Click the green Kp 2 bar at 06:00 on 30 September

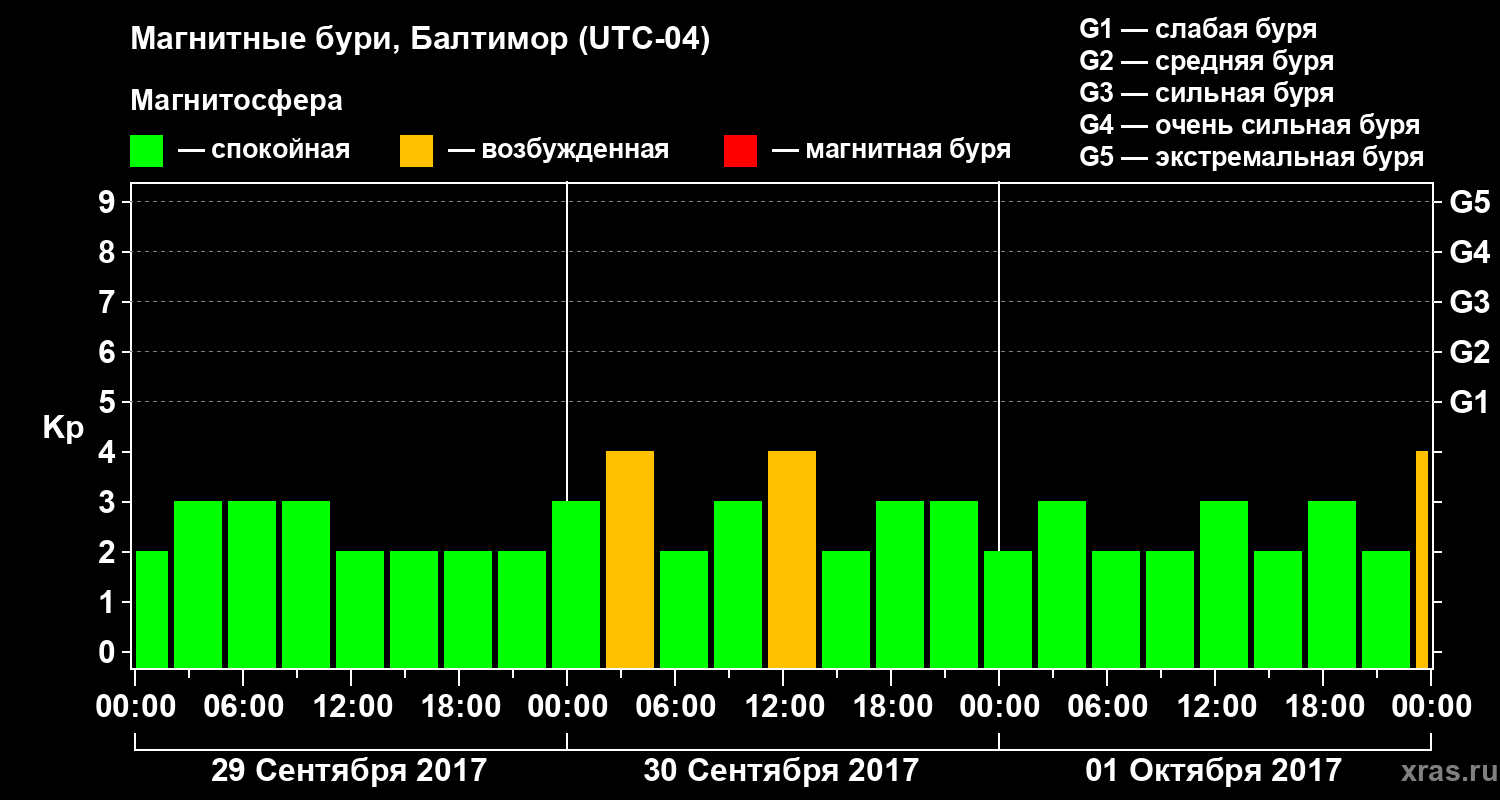click(x=684, y=610)
